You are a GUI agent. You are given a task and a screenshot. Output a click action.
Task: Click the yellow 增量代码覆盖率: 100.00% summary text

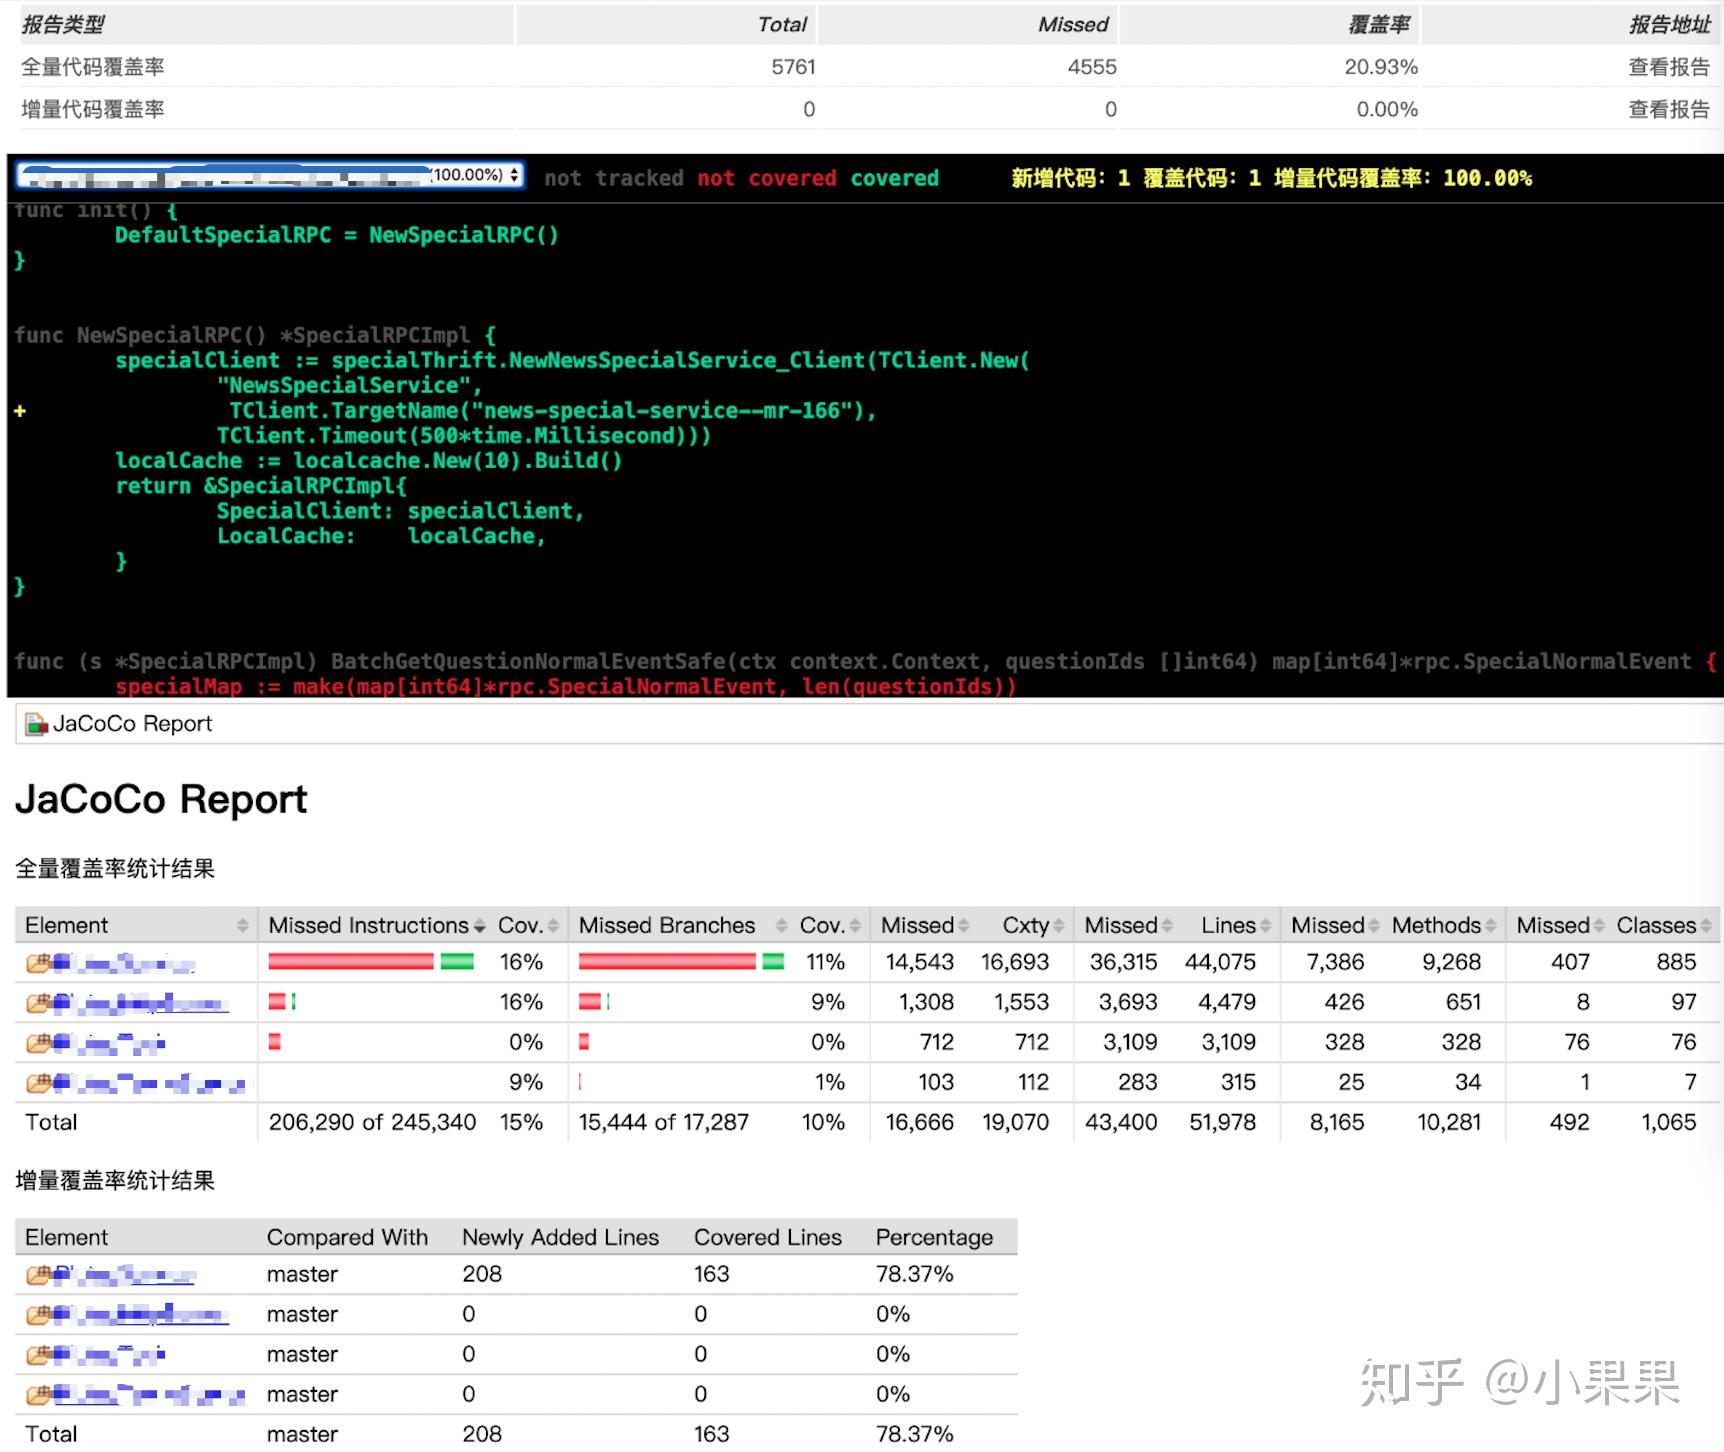1402,178
